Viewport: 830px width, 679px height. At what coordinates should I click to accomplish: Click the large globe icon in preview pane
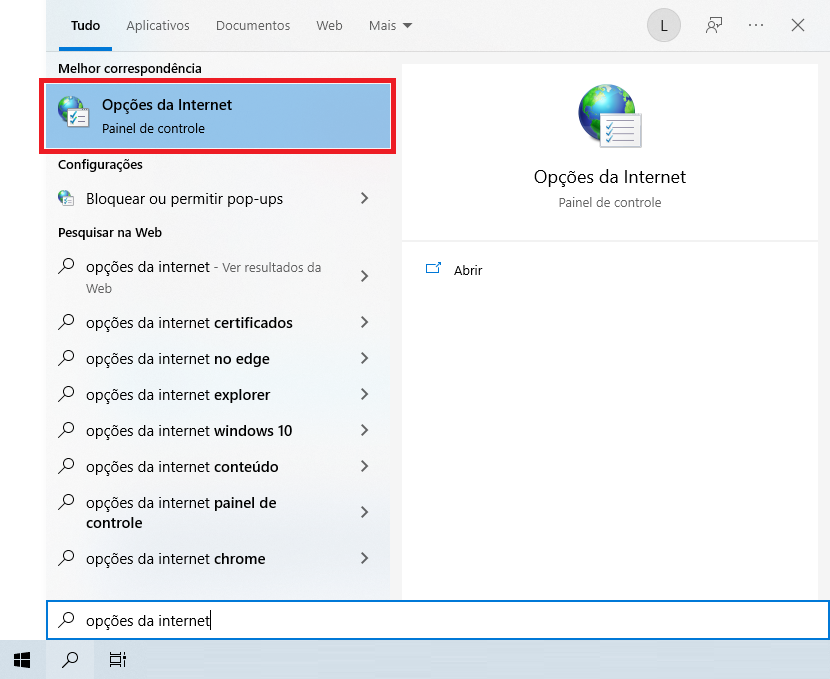(609, 114)
